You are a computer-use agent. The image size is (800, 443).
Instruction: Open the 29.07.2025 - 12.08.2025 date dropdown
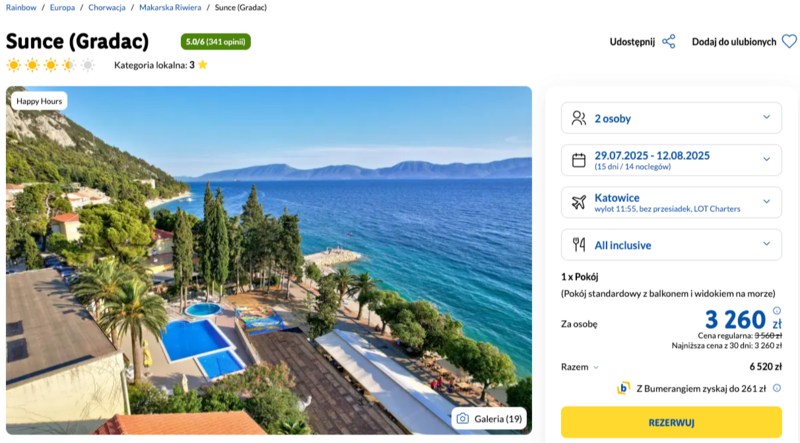(x=671, y=160)
